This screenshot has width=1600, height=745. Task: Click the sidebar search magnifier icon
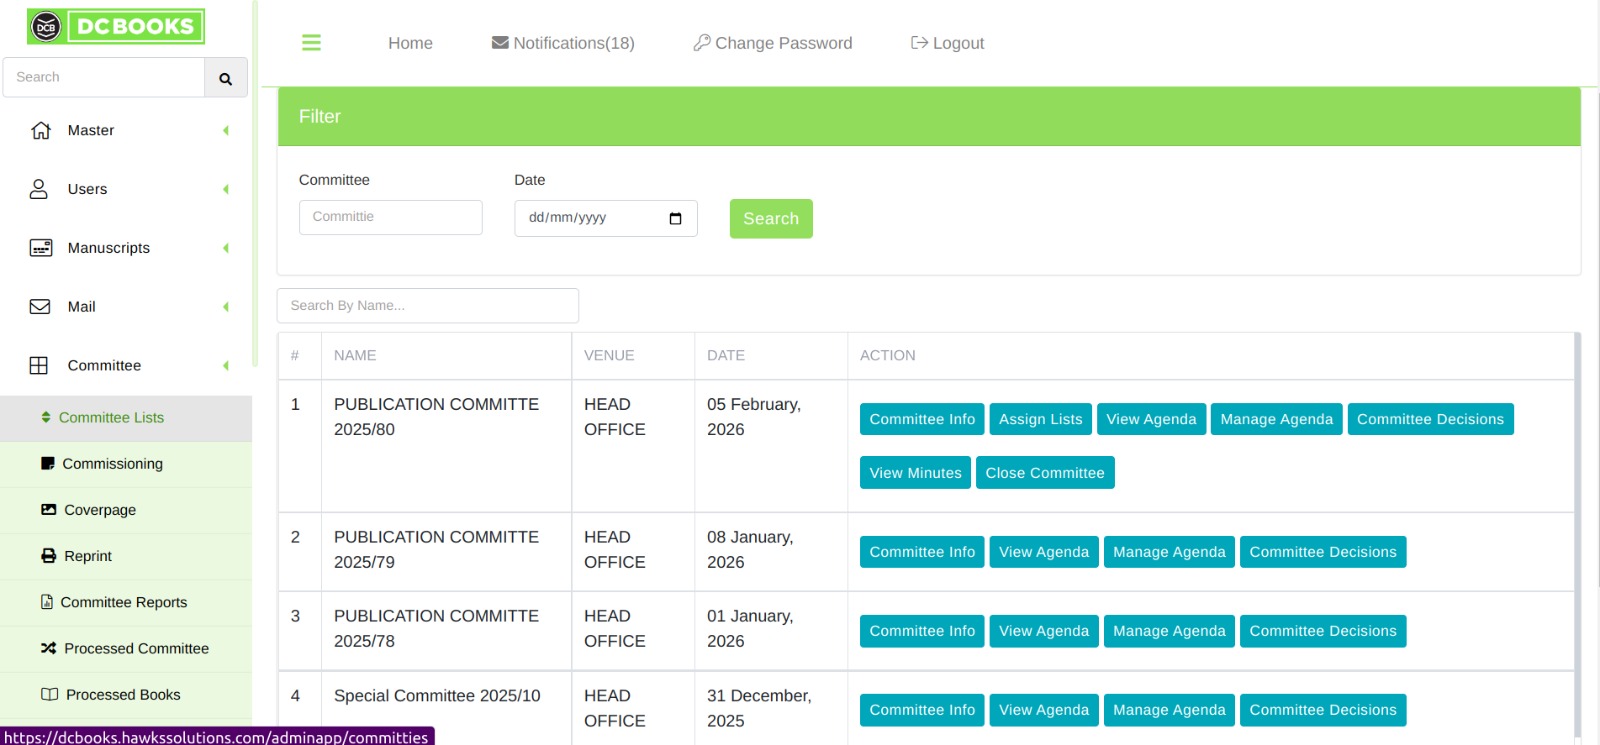(x=225, y=78)
